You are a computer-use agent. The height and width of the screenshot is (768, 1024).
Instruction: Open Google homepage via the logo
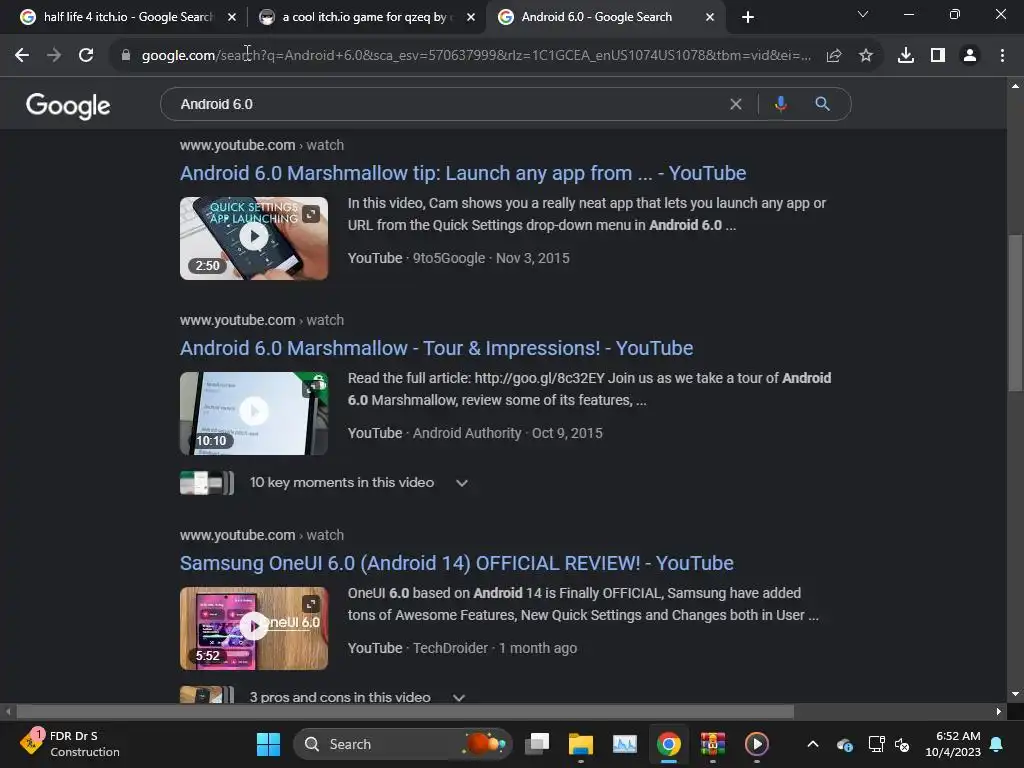pyautogui.click(x=68, y=106)
